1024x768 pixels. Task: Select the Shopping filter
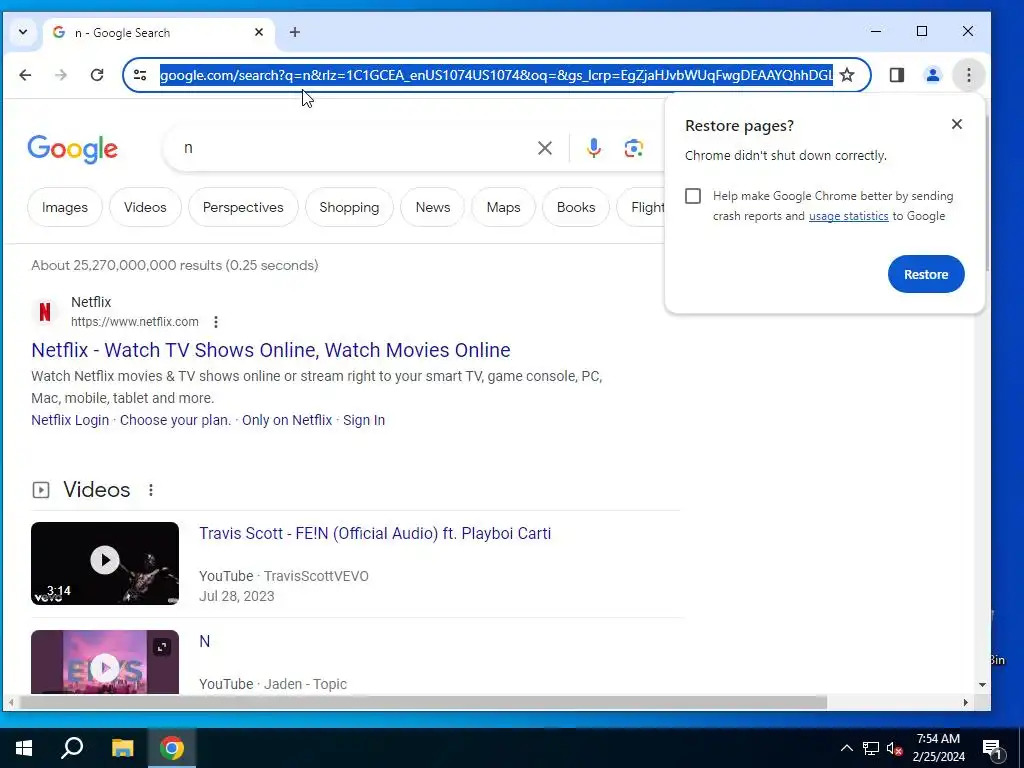coord(349,207)
